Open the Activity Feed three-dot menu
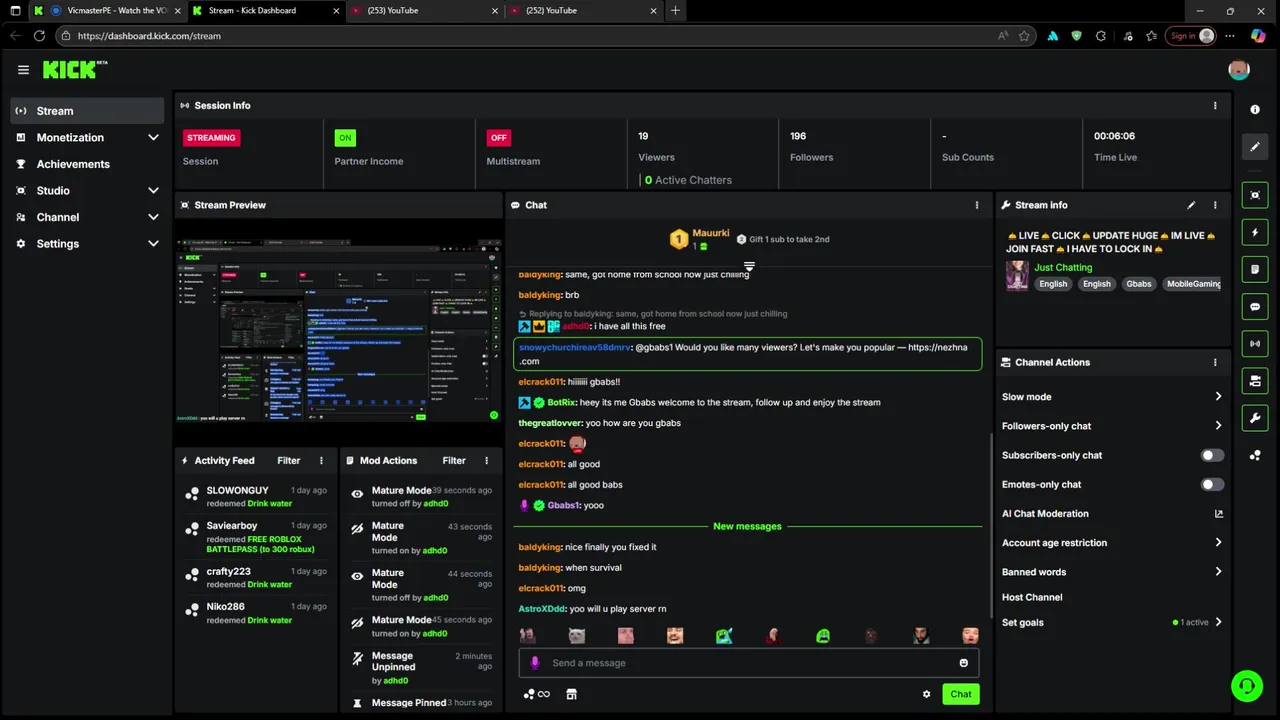Image resolution: width=1280 pixels, height=720 pixels. [x=321, y=461]
